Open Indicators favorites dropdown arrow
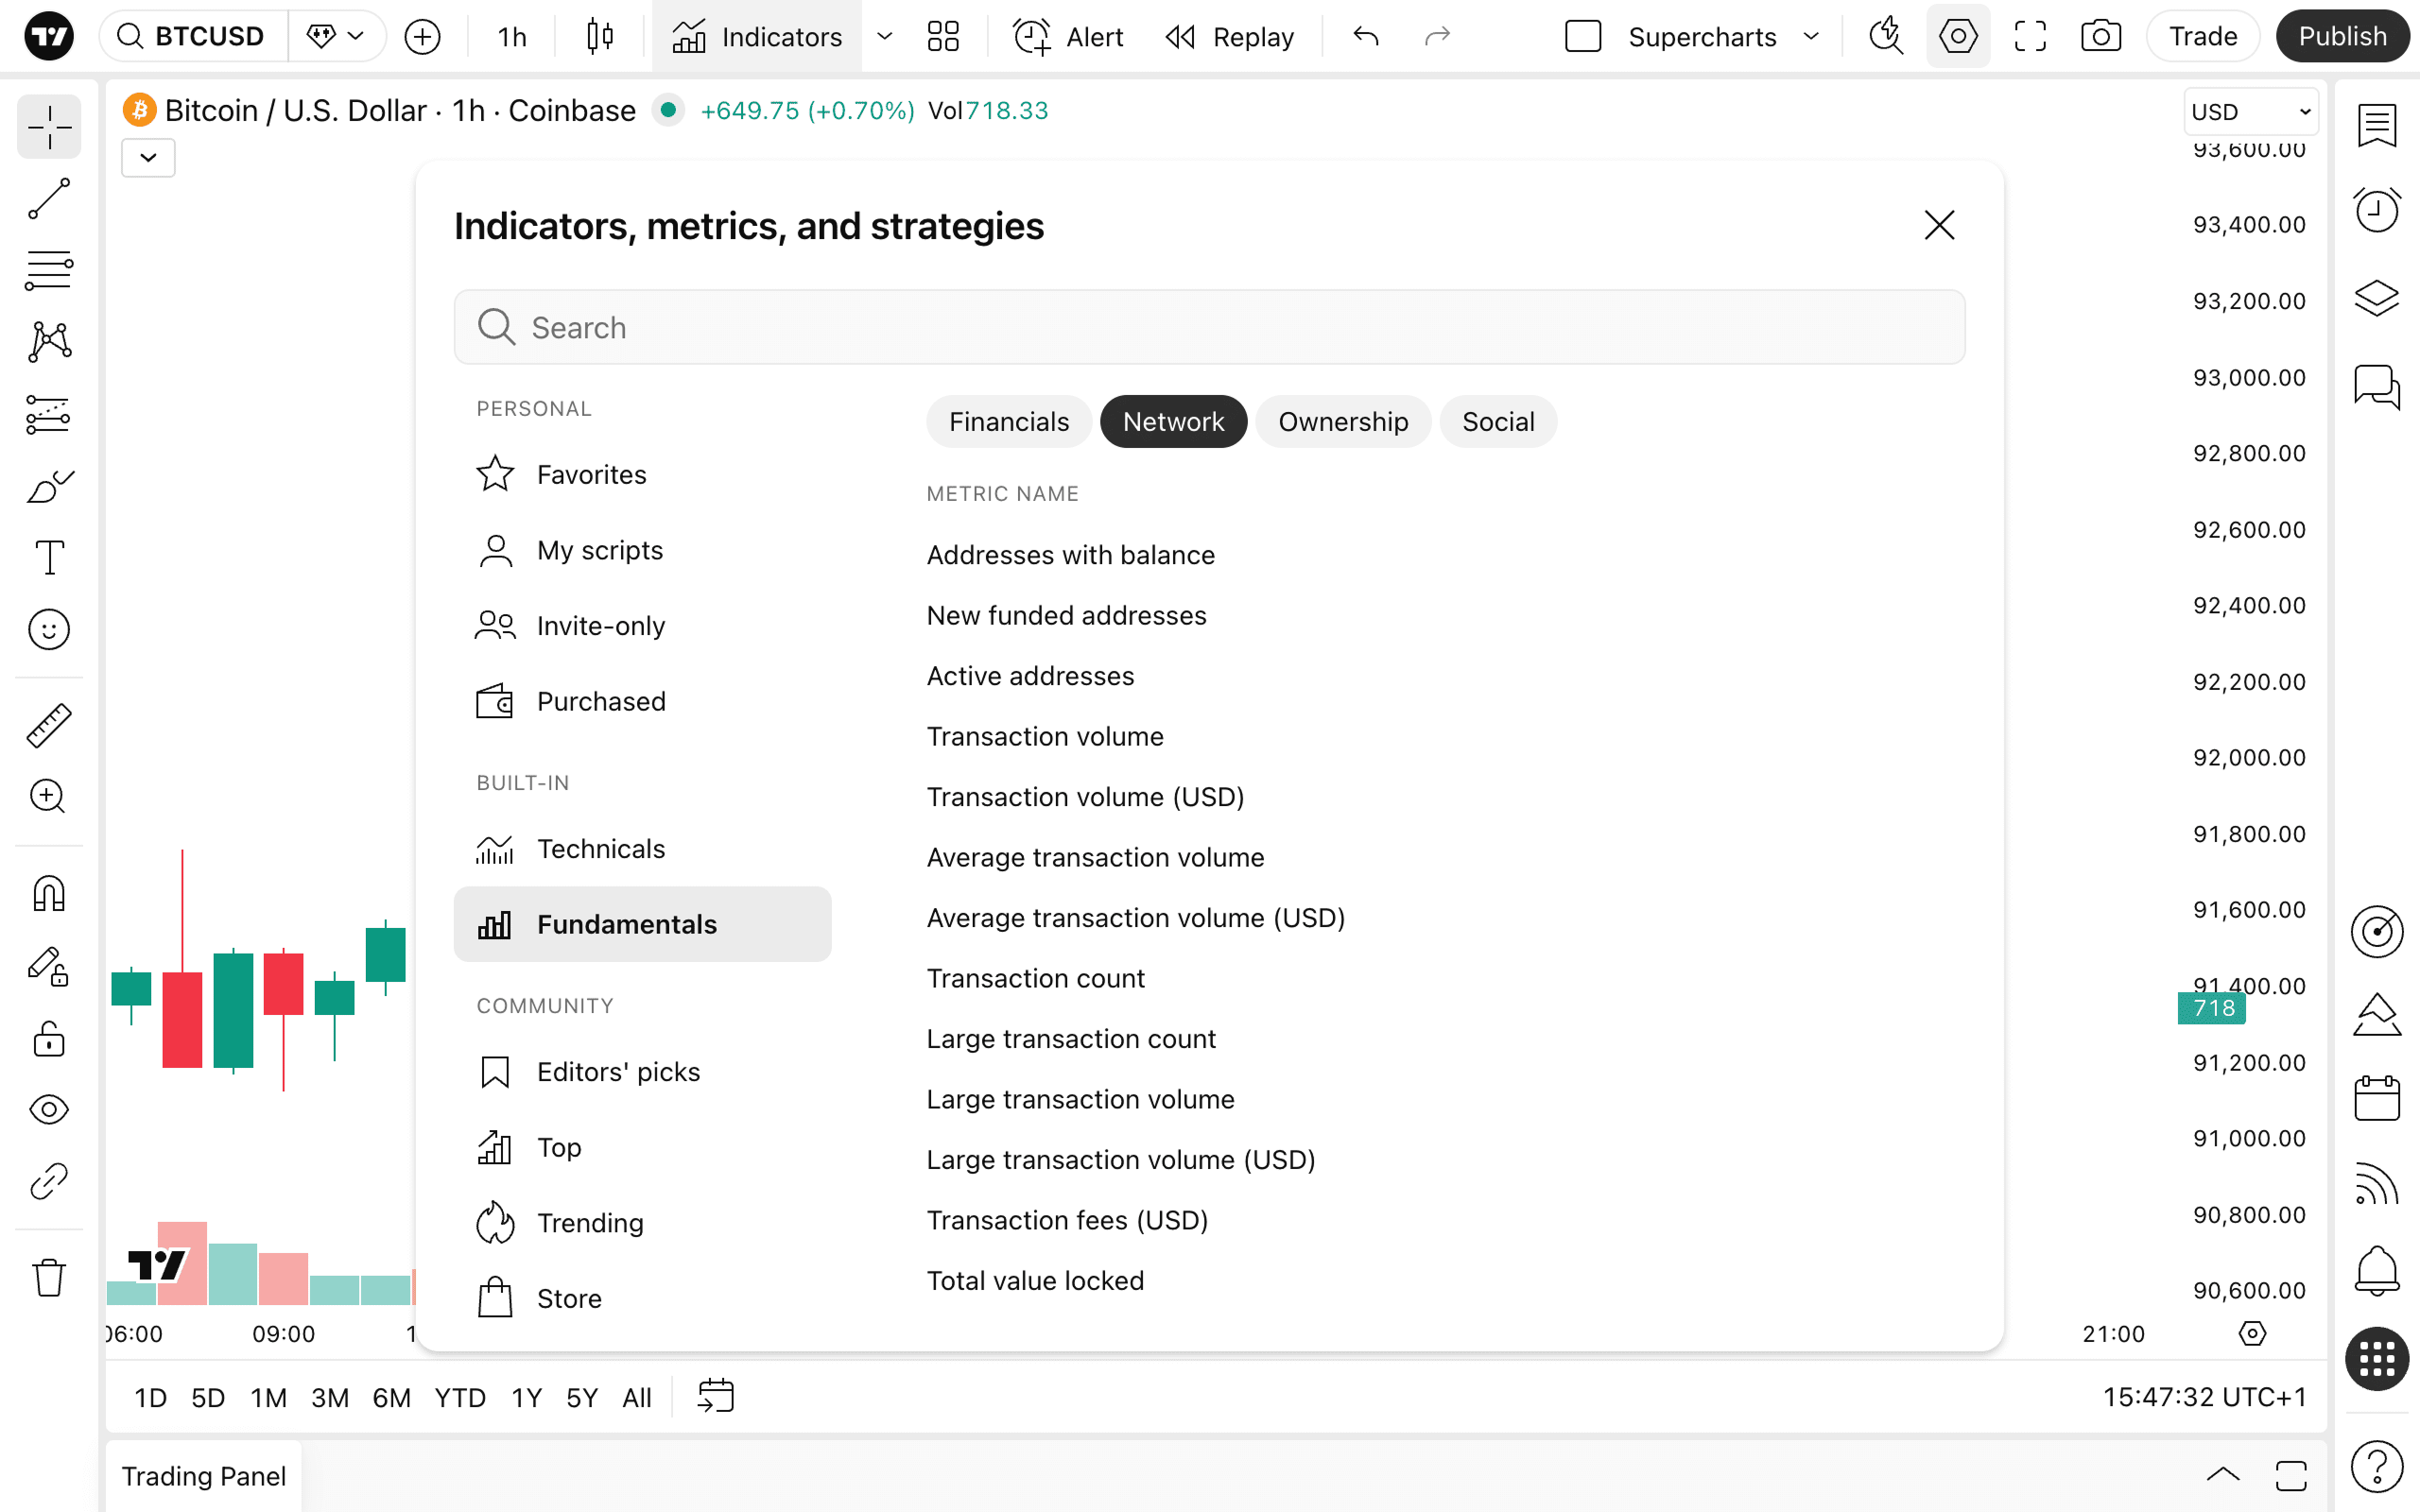This screenshot has width=2420, height=1512. [884, 37]
